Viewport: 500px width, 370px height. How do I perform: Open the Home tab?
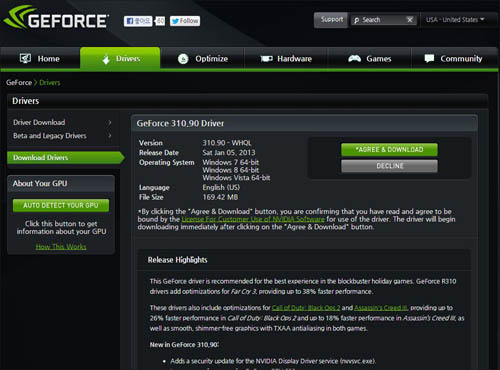40,58
